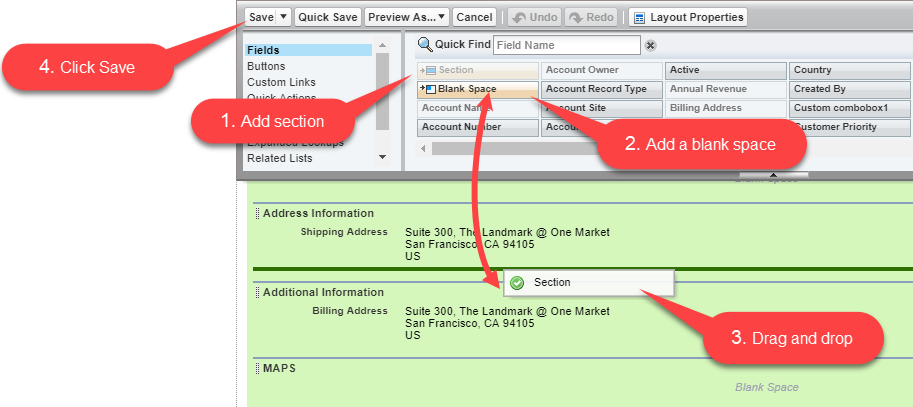Click the Quick Find magnifier icon
913x407 pixels.
pyautogui.click(x=425, y=45)
